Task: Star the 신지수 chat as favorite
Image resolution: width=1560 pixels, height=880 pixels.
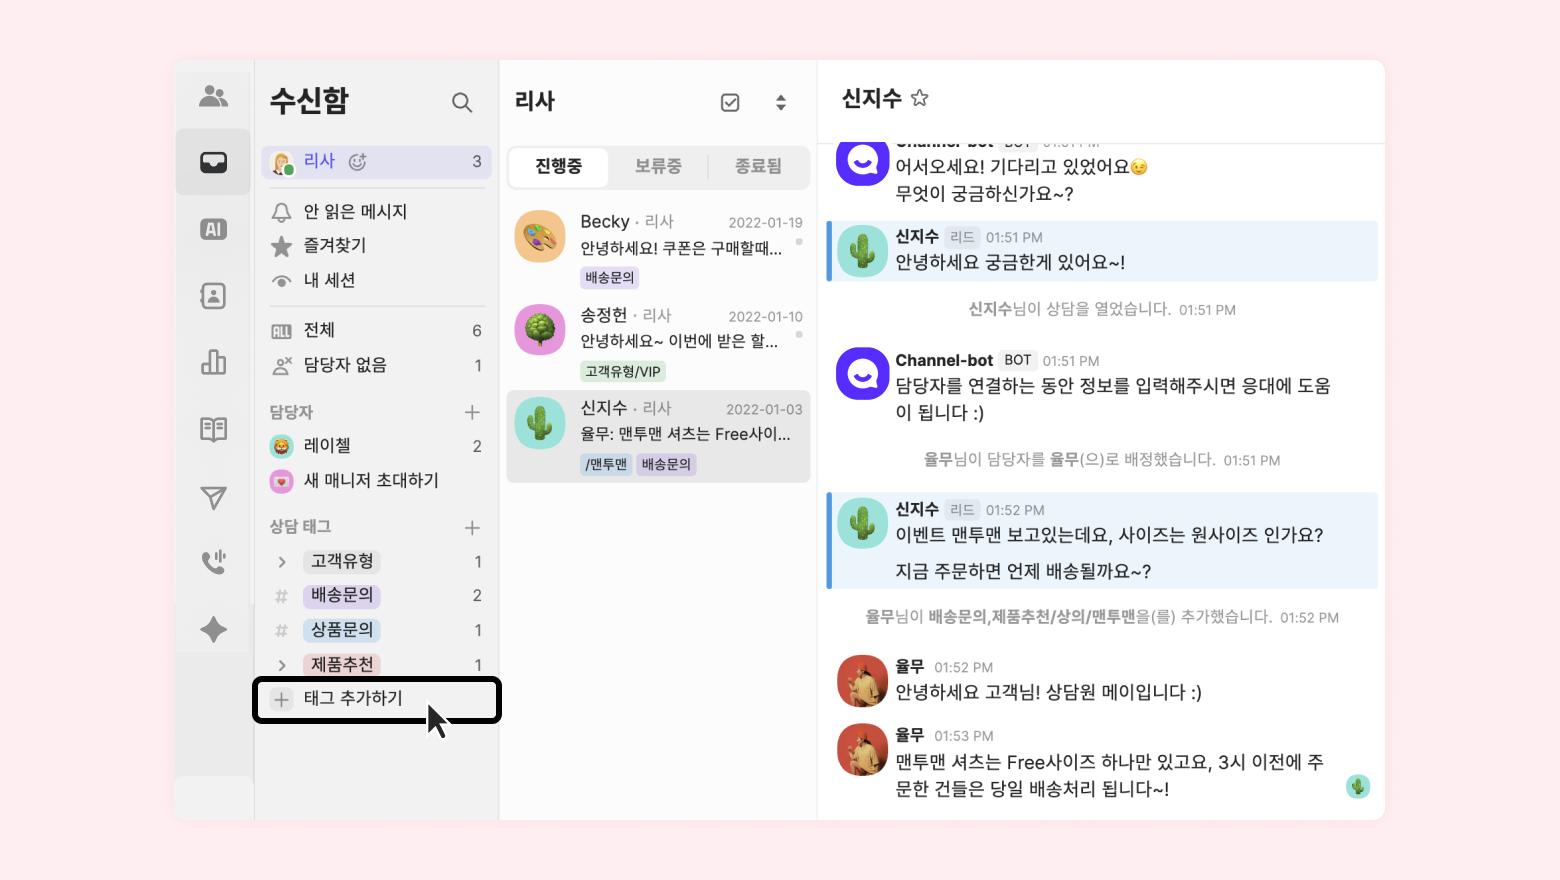Action: pyautogui.click(x=920, y=98)
